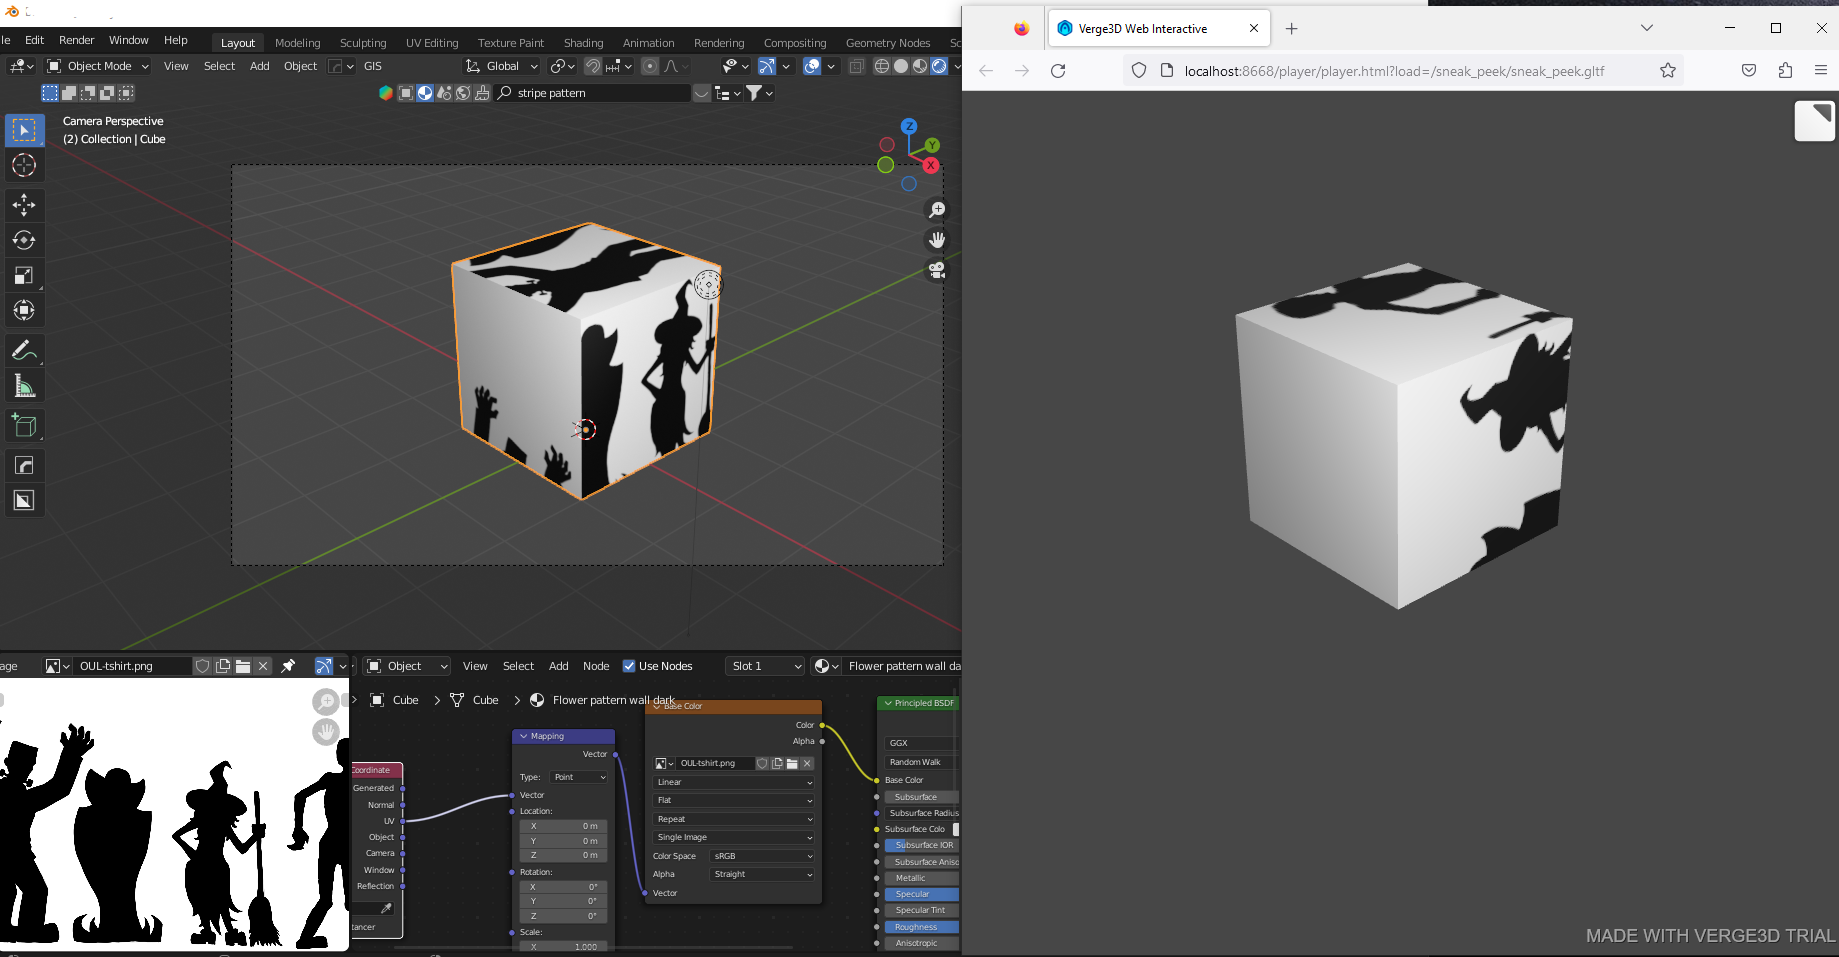
Task: Select the Move tool
Action: click(24, 205)
